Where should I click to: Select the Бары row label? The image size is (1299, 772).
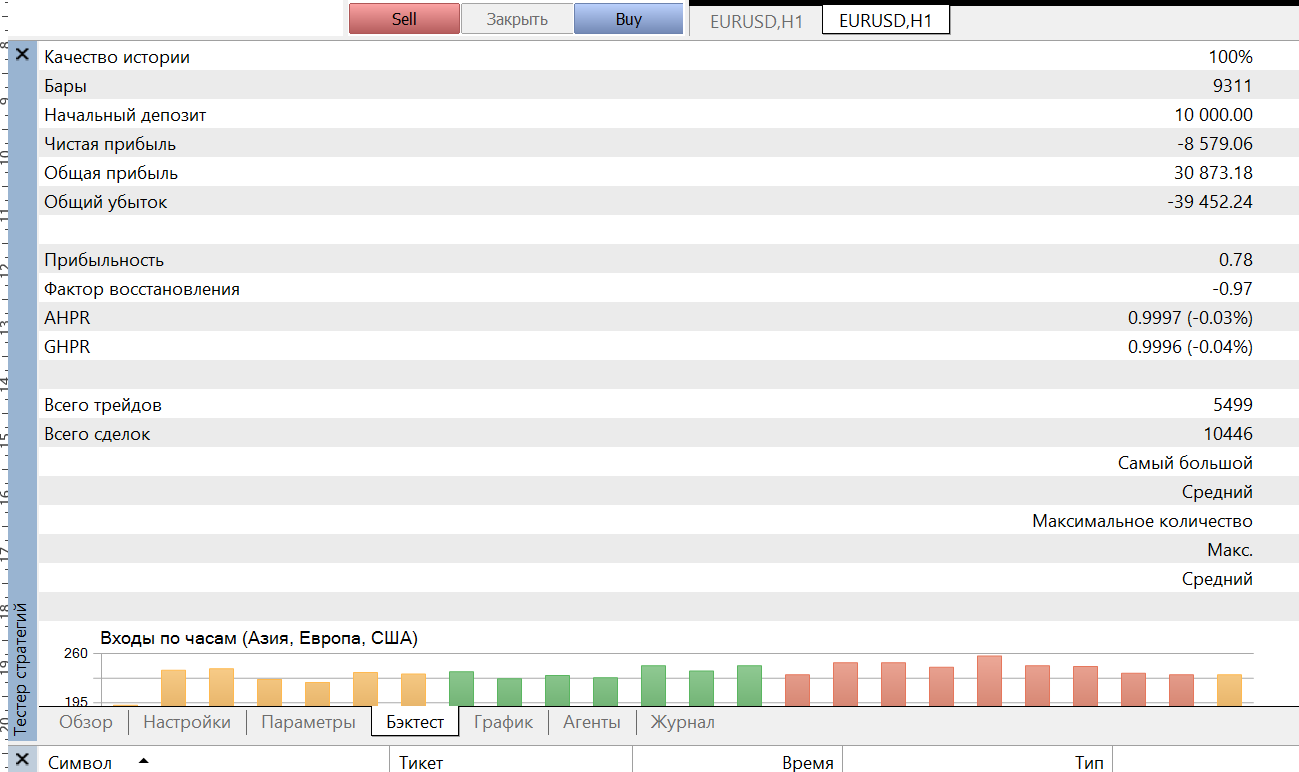pos(65,86)
